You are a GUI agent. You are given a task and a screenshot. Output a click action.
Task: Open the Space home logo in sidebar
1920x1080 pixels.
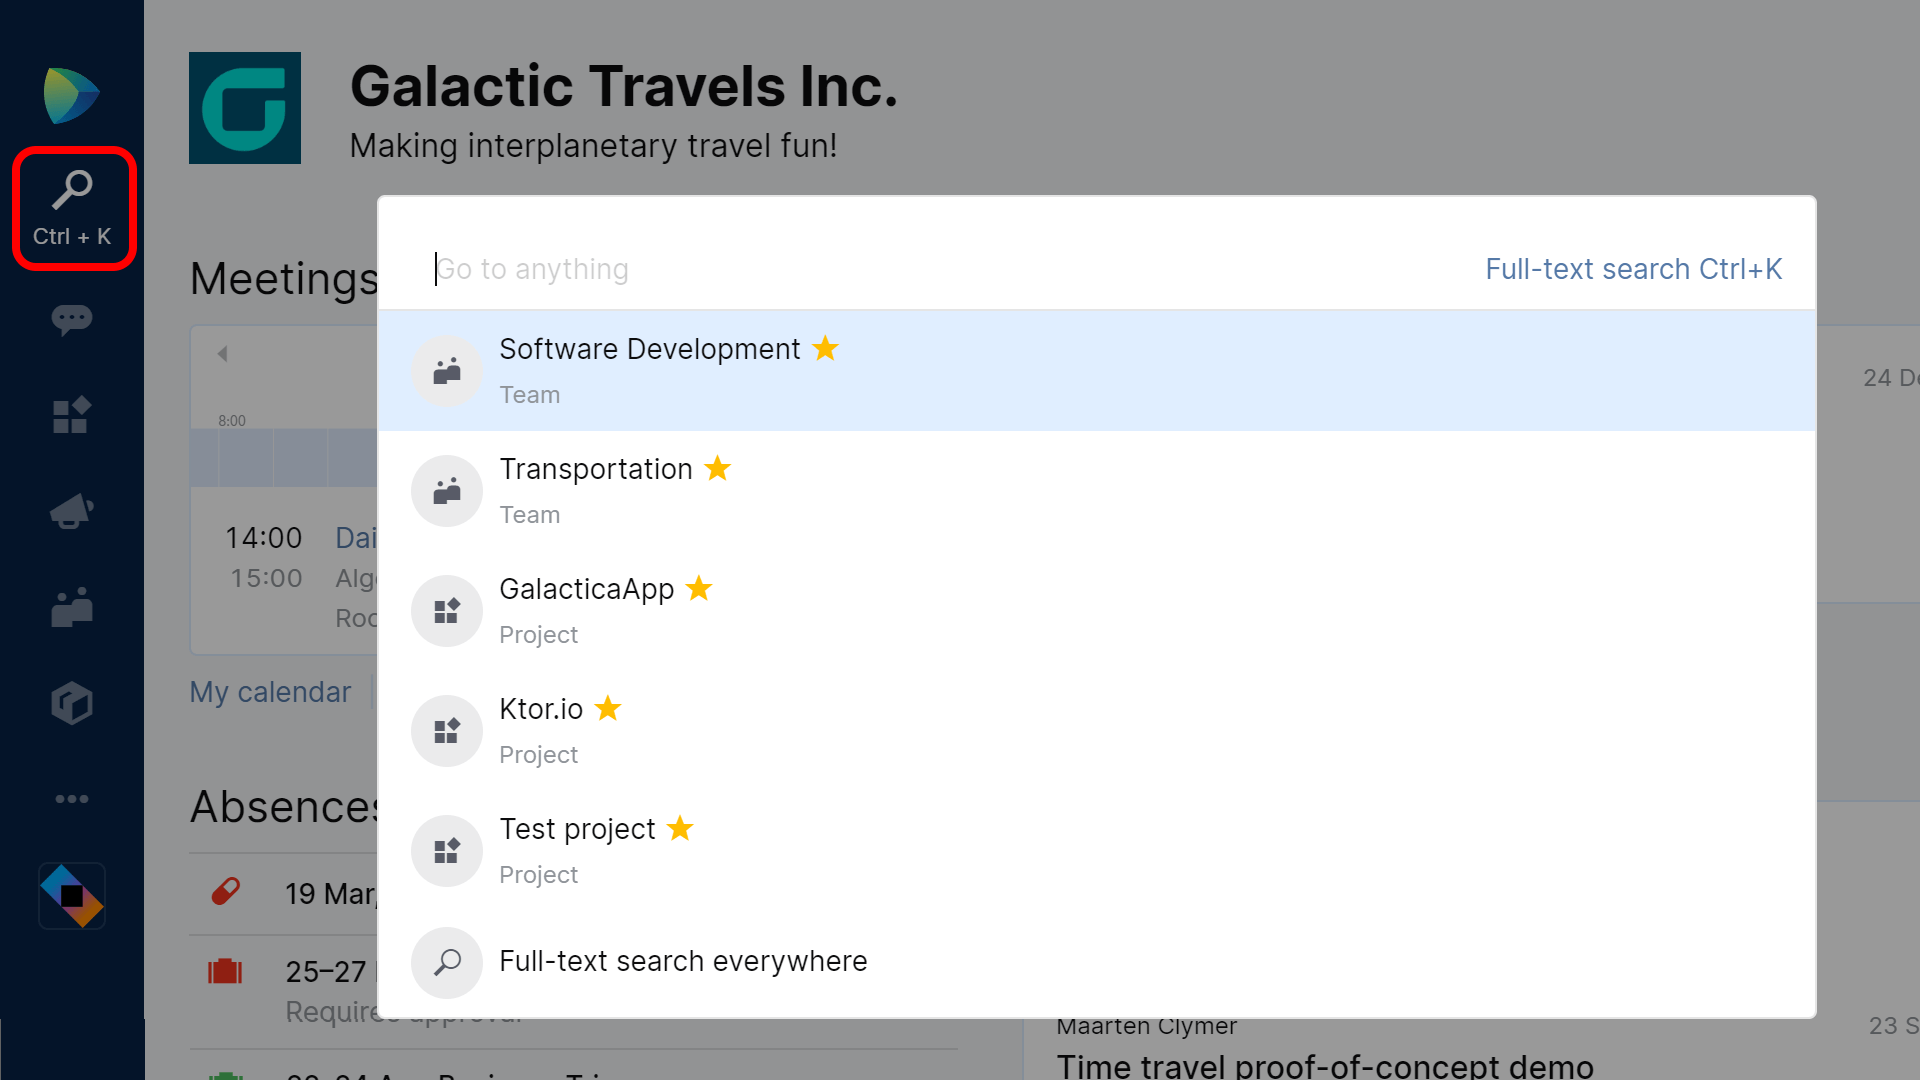(x=72, y=96)
